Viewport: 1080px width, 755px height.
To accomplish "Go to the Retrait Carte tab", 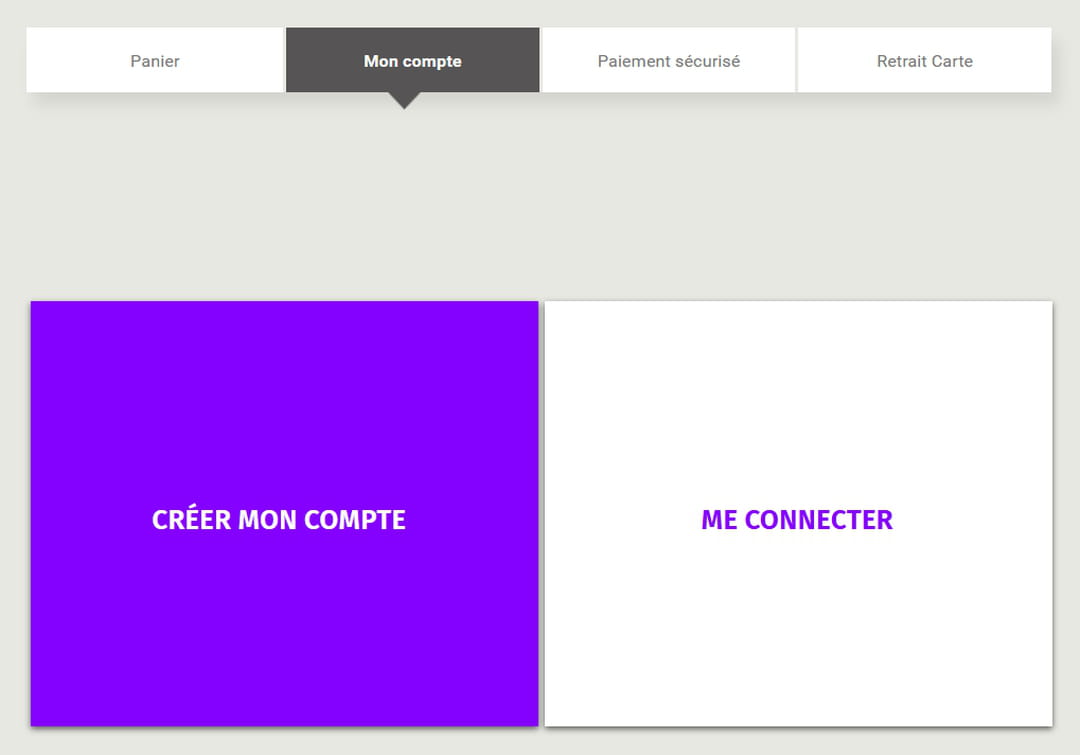I will pyautogui.click(x=924, y=61).
